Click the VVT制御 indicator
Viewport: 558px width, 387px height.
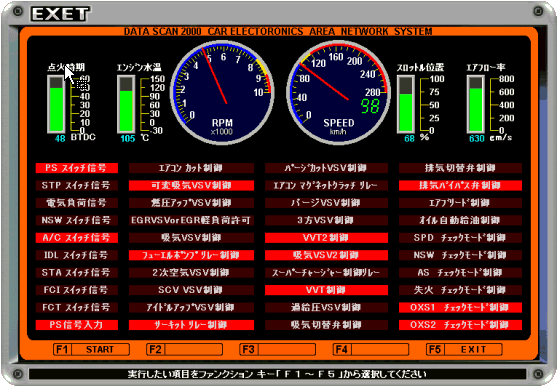(326, 290)
